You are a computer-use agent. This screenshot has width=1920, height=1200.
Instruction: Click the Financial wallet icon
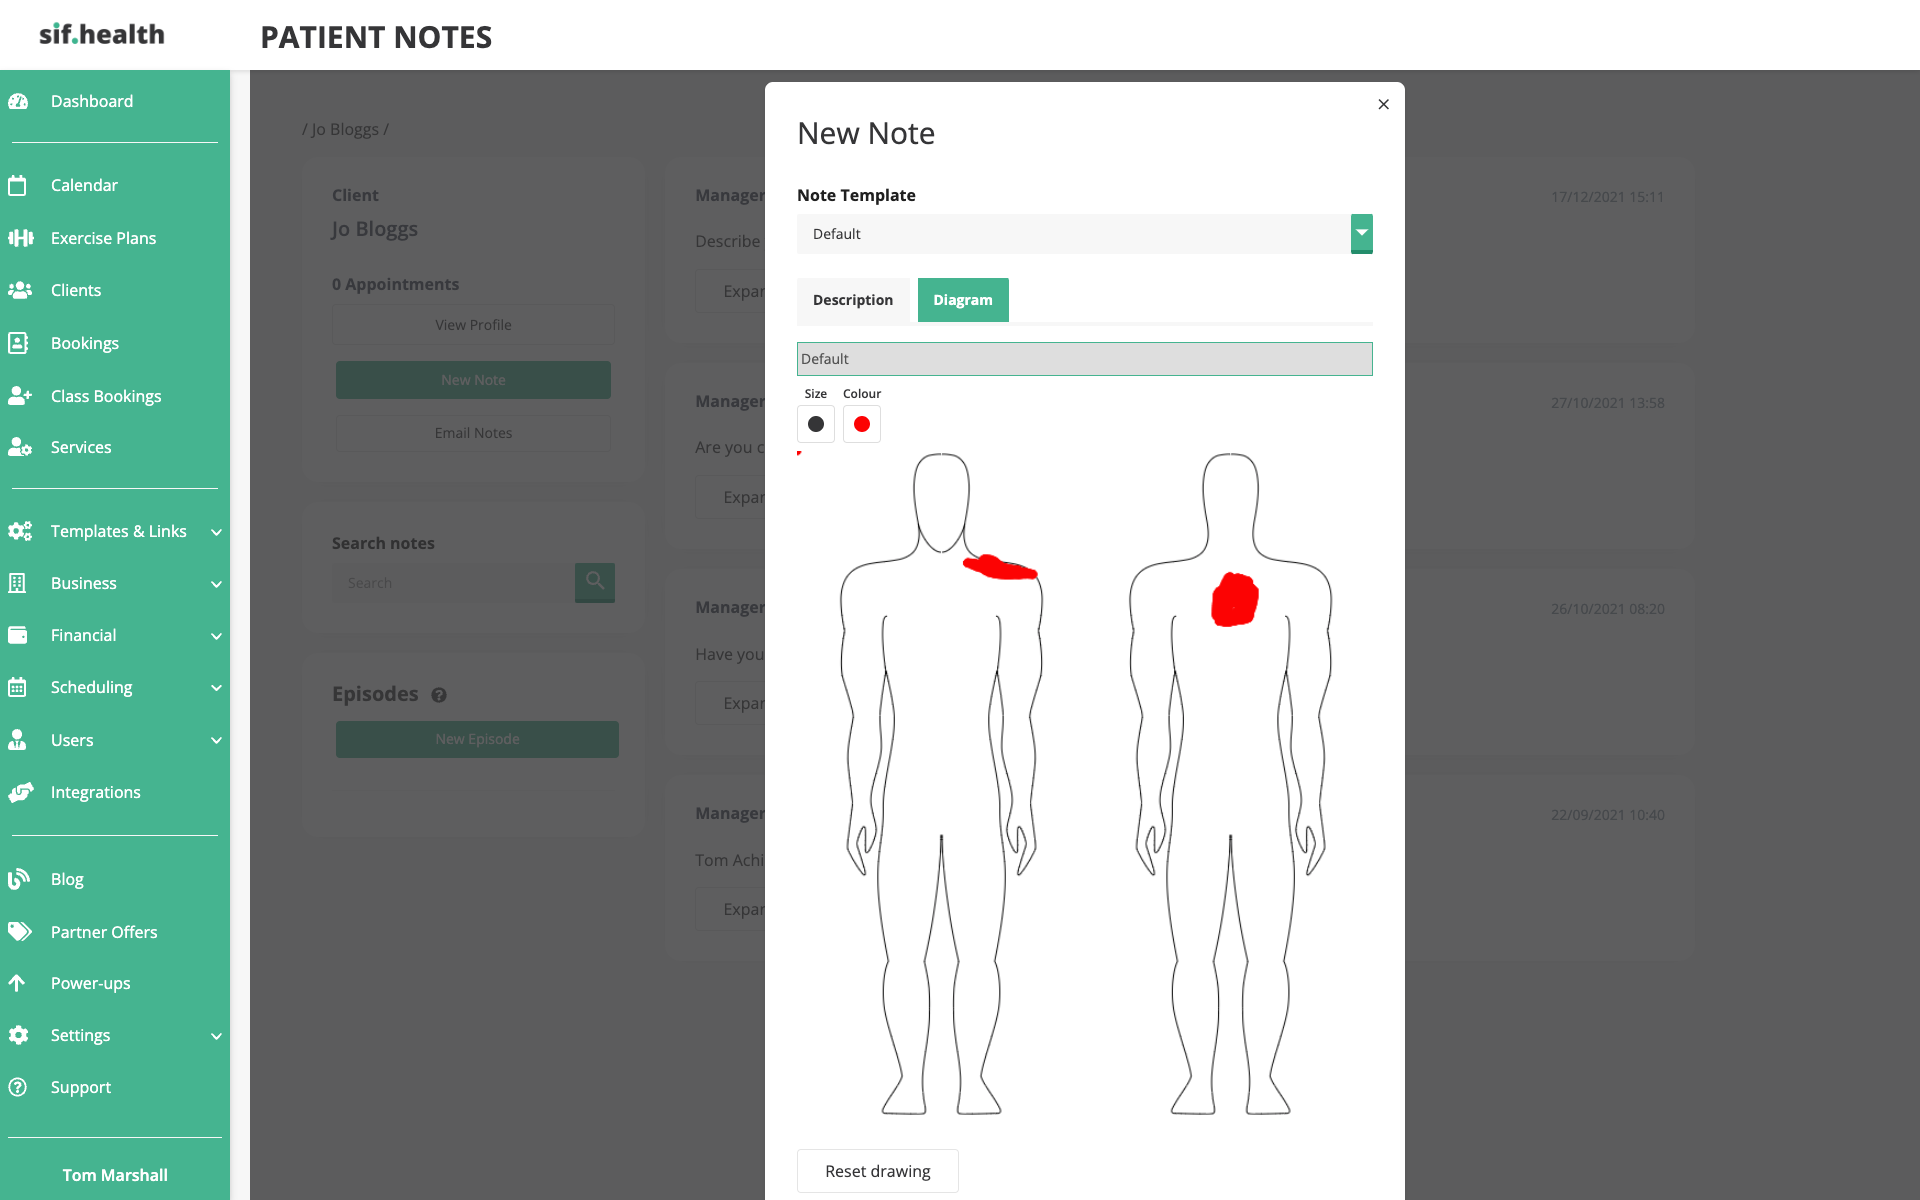click(18, 635)
